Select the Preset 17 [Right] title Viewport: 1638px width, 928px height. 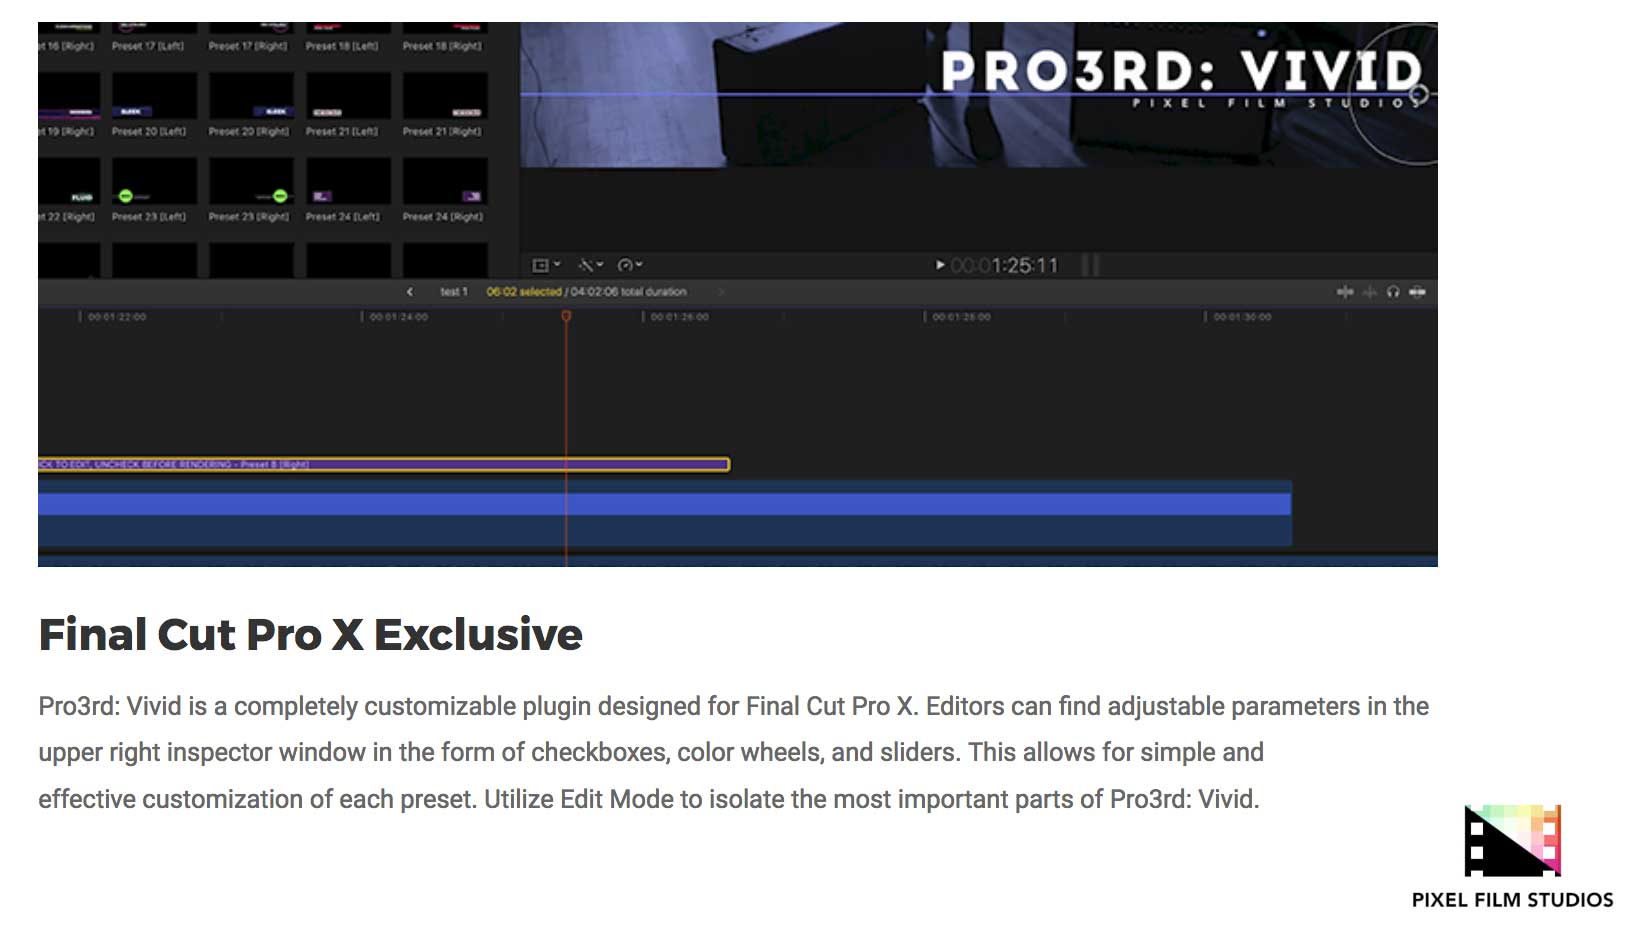click(248, 46)
